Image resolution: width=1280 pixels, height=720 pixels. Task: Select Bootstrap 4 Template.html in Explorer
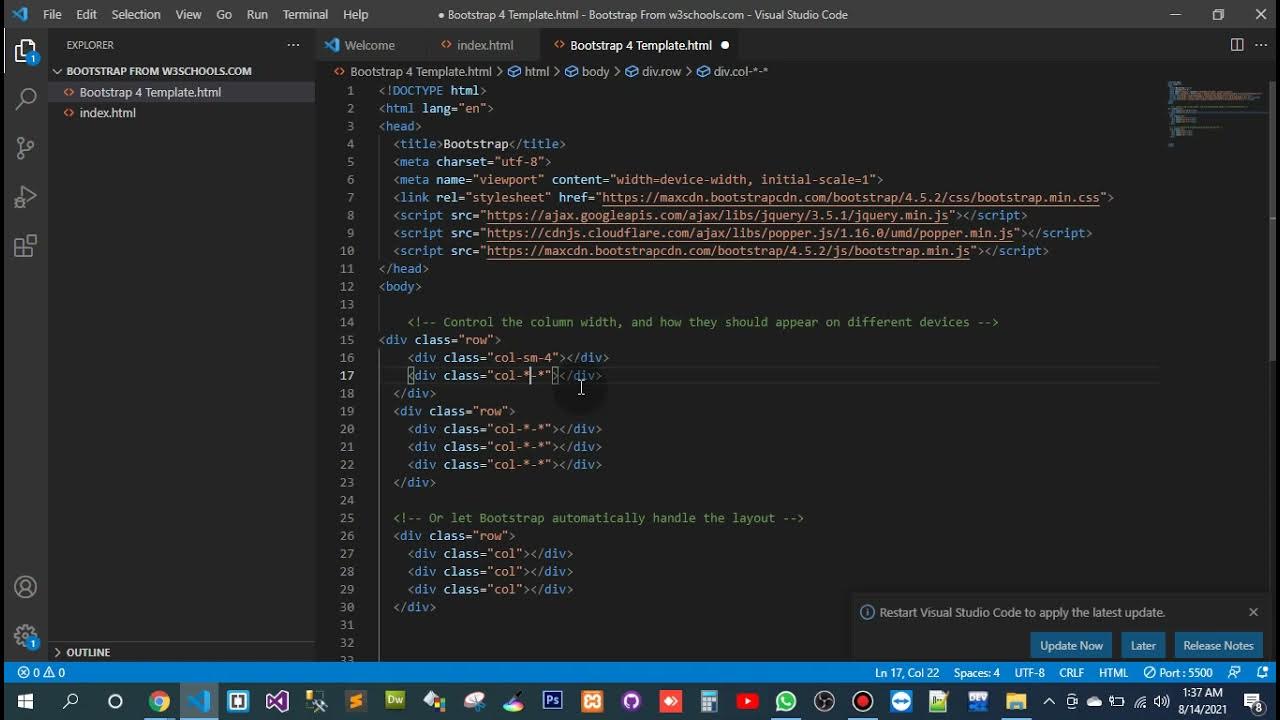(182, 92)
